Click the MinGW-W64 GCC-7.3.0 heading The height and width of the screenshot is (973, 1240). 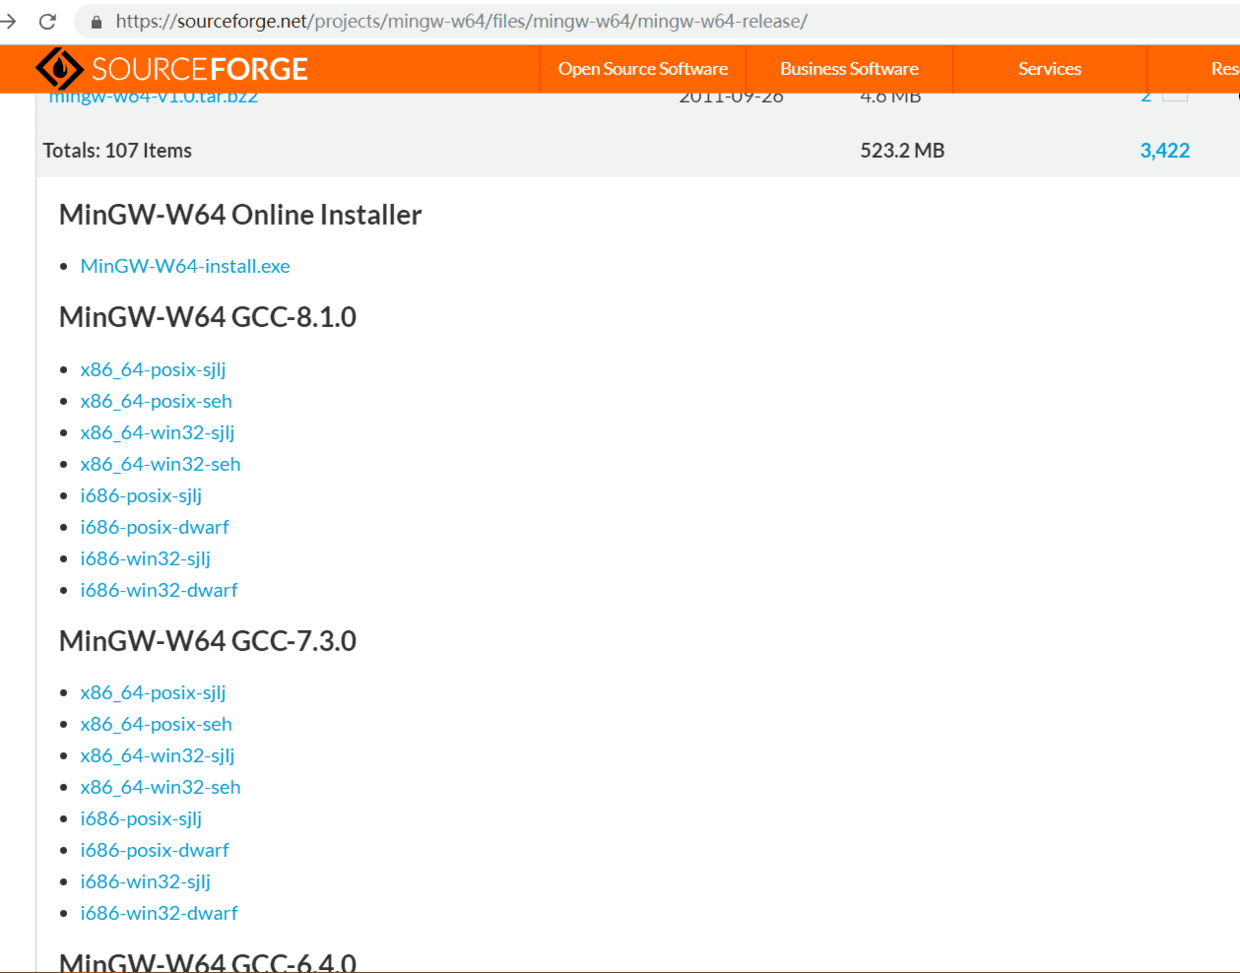pyautogui.click(x=207, y=641)
